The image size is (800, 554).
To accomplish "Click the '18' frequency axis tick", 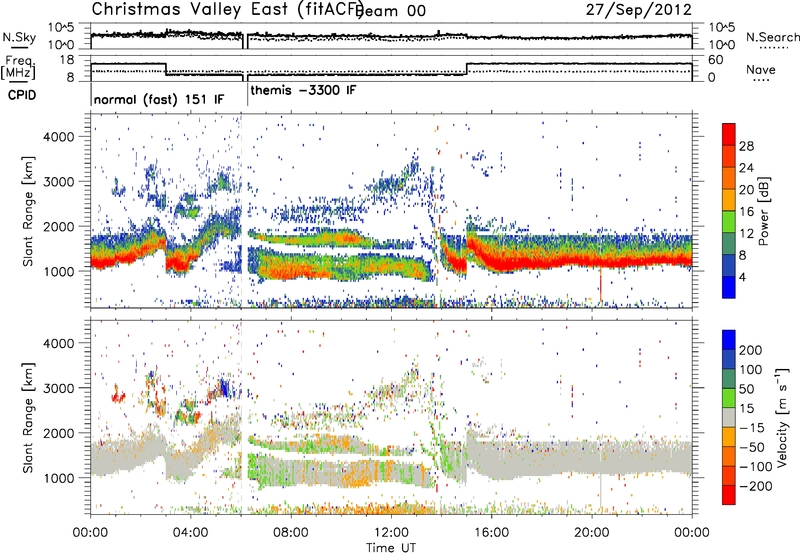I will [67, 60].
